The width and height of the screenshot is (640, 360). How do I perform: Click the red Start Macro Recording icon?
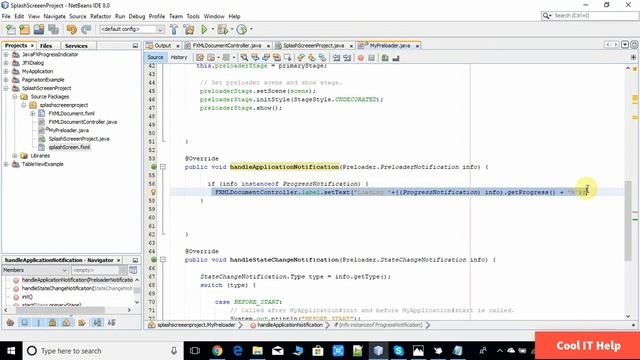[361, 58]
